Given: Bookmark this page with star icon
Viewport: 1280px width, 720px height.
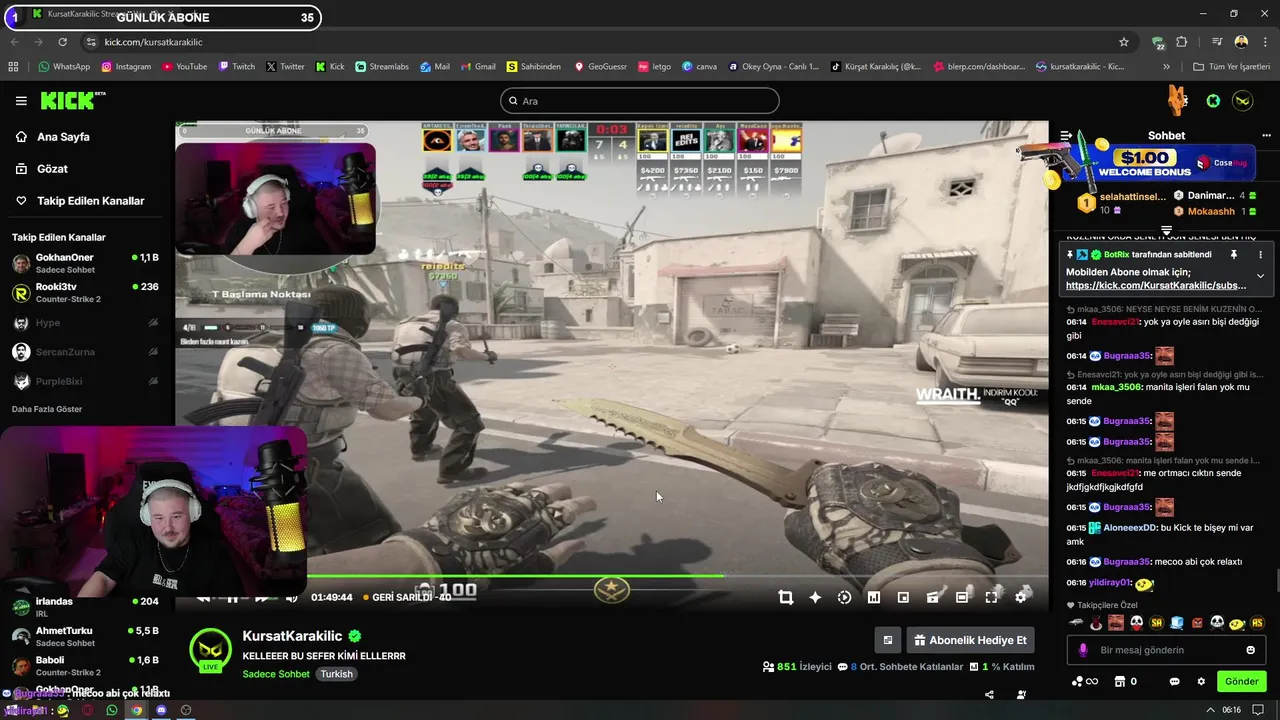Looking at the screenshot, I should pyautogui.click(x=1124, y=42).
